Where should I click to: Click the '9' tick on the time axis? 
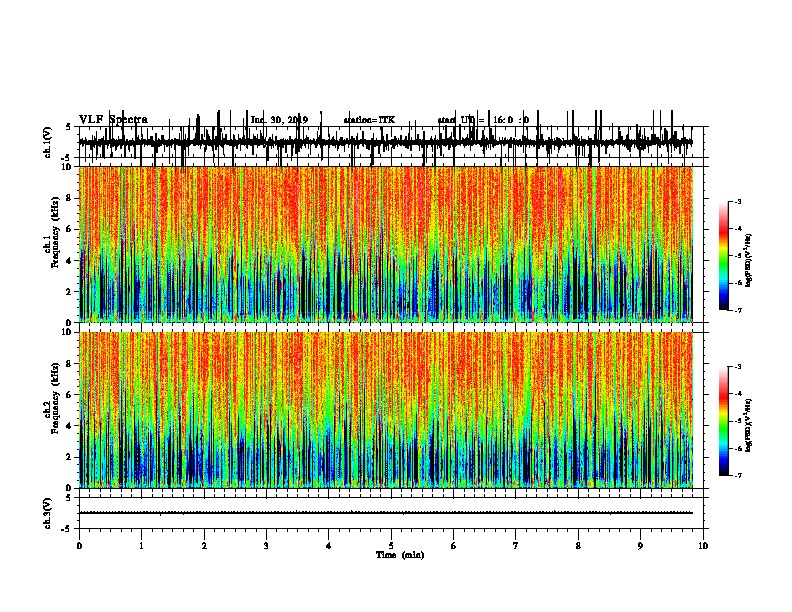640,546
